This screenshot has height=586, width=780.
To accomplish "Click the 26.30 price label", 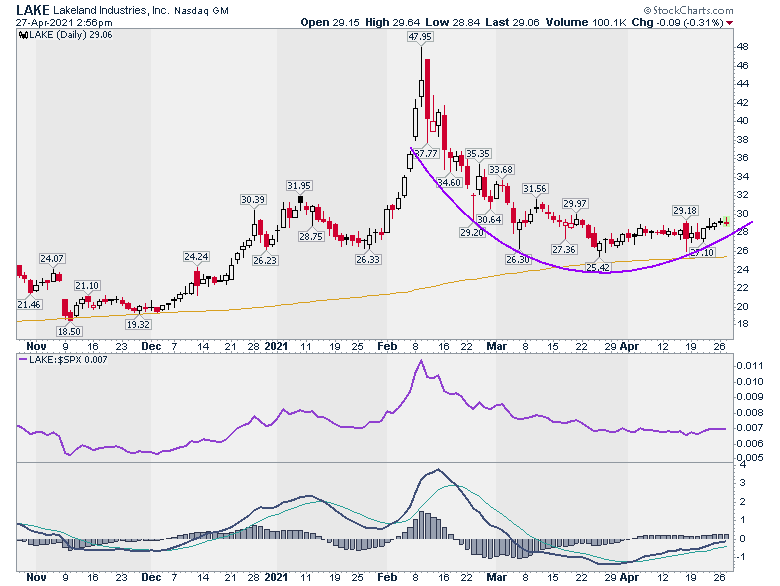I will click(x=518, y=259).
